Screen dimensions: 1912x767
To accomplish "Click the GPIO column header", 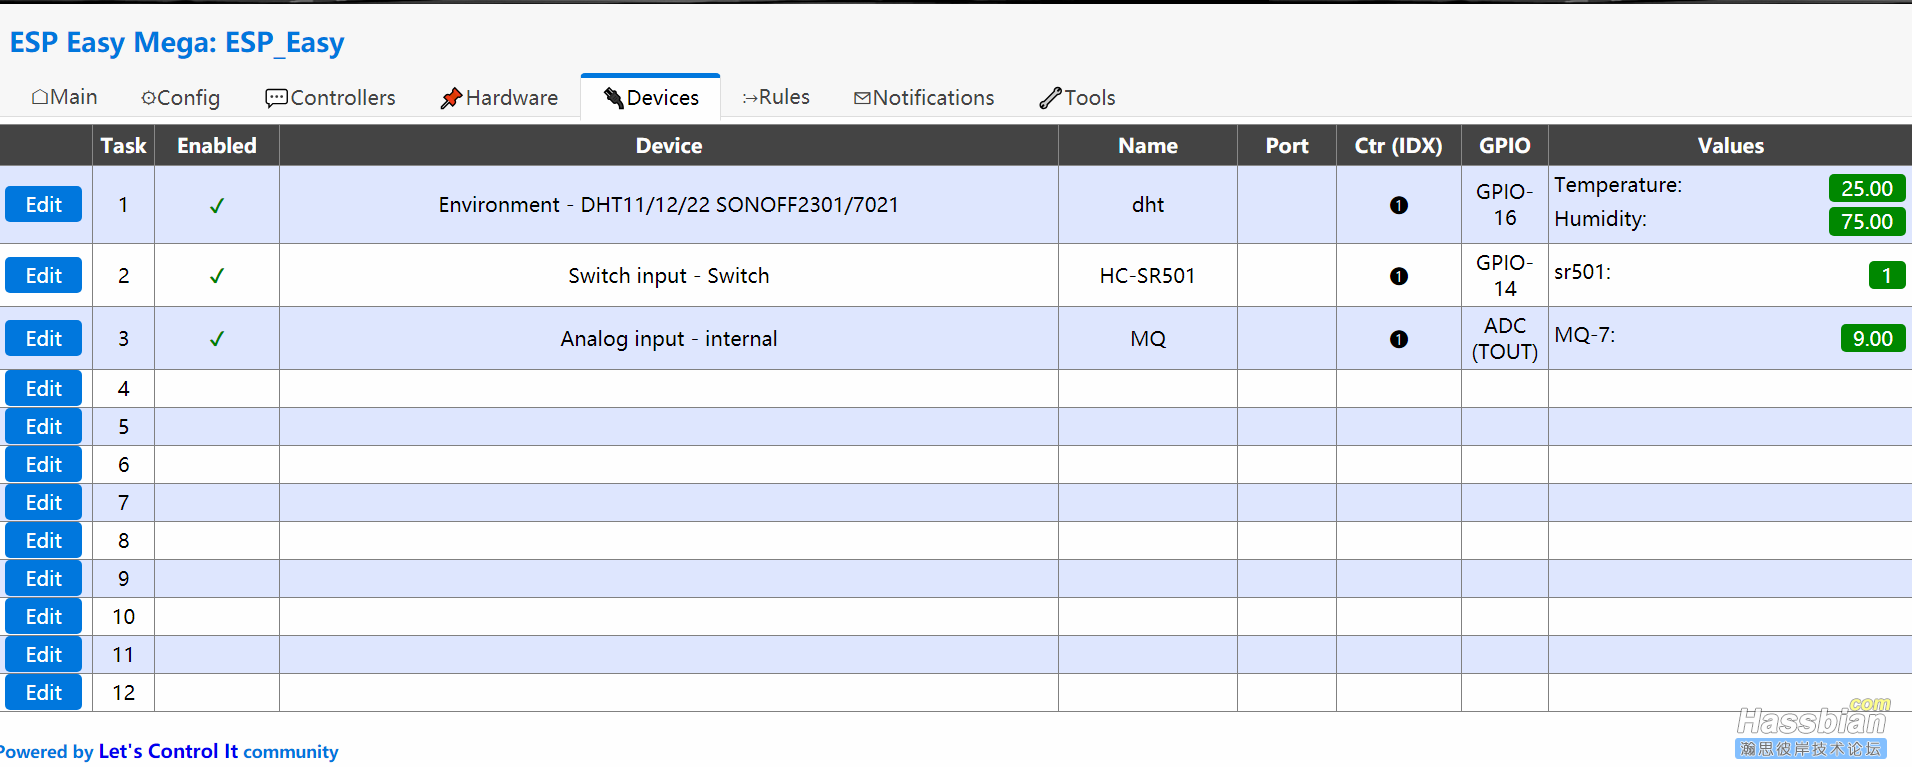I will tap(1505, 145).
